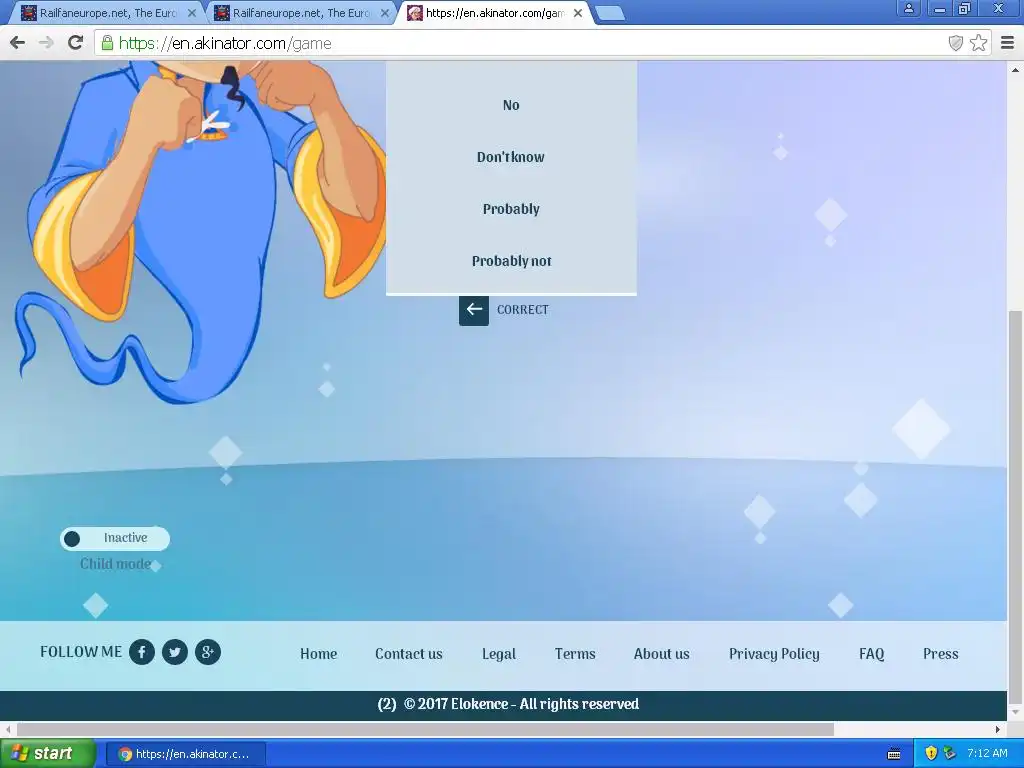1024x768 pixels.
Task: Click the scroll down arrow
Action: pos(1016,711)
